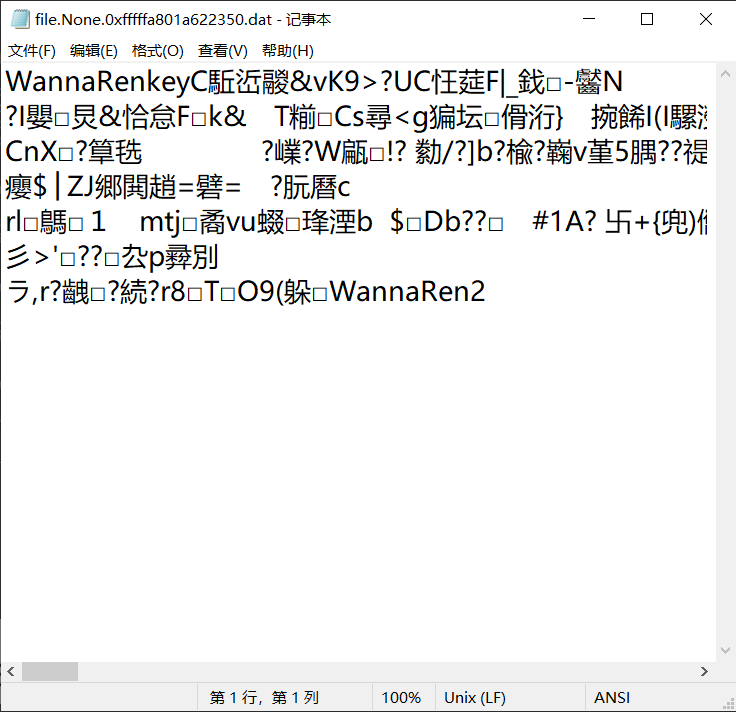The width and height of the screenshot is (736, 712).
Task: Click the 100% zoom level in status bar
Action: pyautogui.click(x=401, y=698)
